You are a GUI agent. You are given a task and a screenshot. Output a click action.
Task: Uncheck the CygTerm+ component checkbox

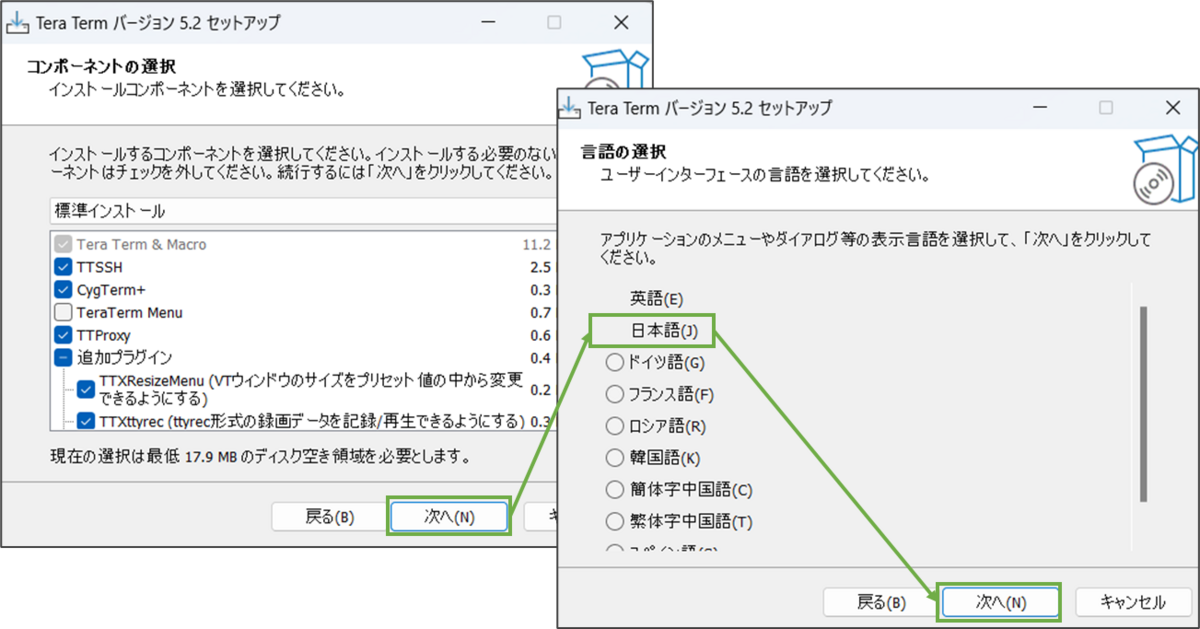63,290
